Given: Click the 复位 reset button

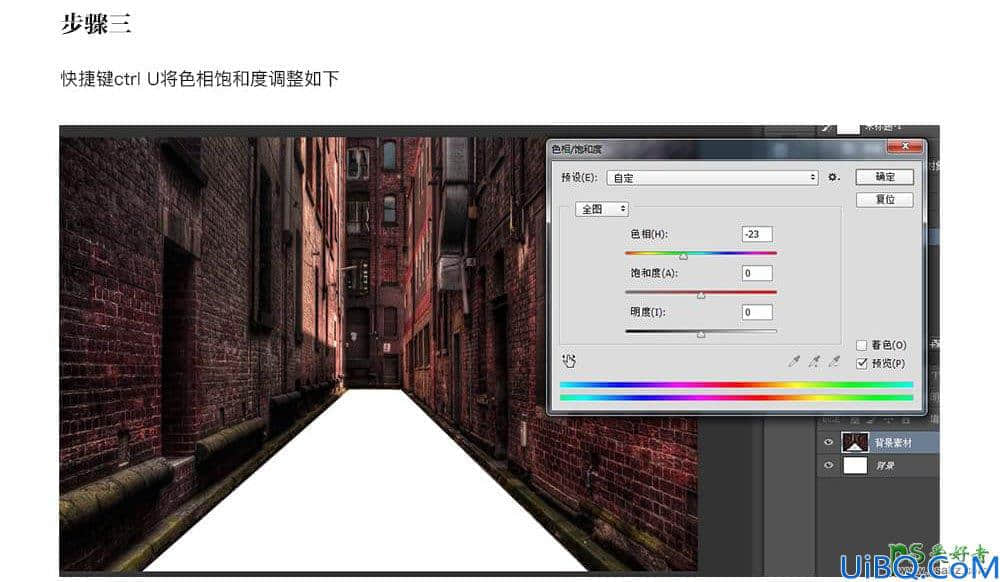Looking at the screenshot, I should coord(885,200).
